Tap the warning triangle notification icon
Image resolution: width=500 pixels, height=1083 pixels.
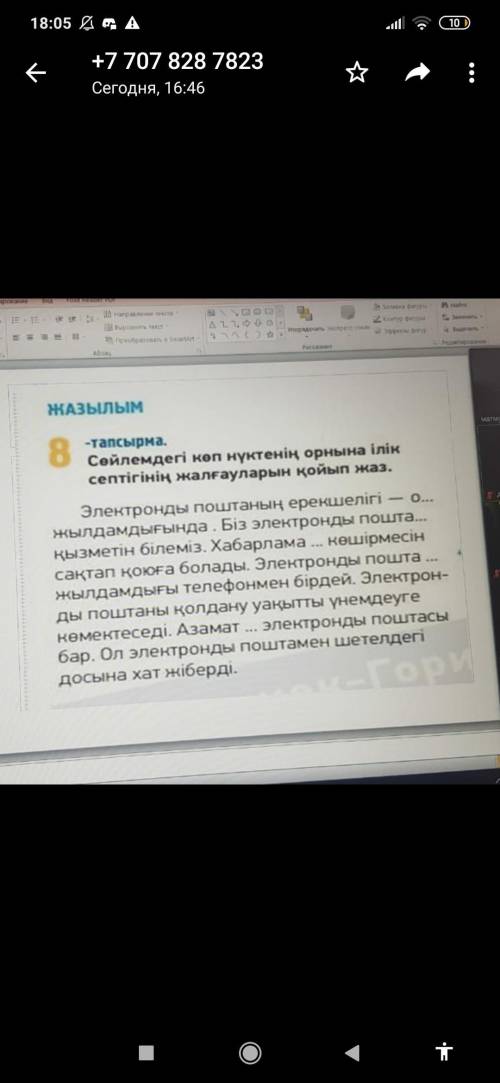point(132,23)
